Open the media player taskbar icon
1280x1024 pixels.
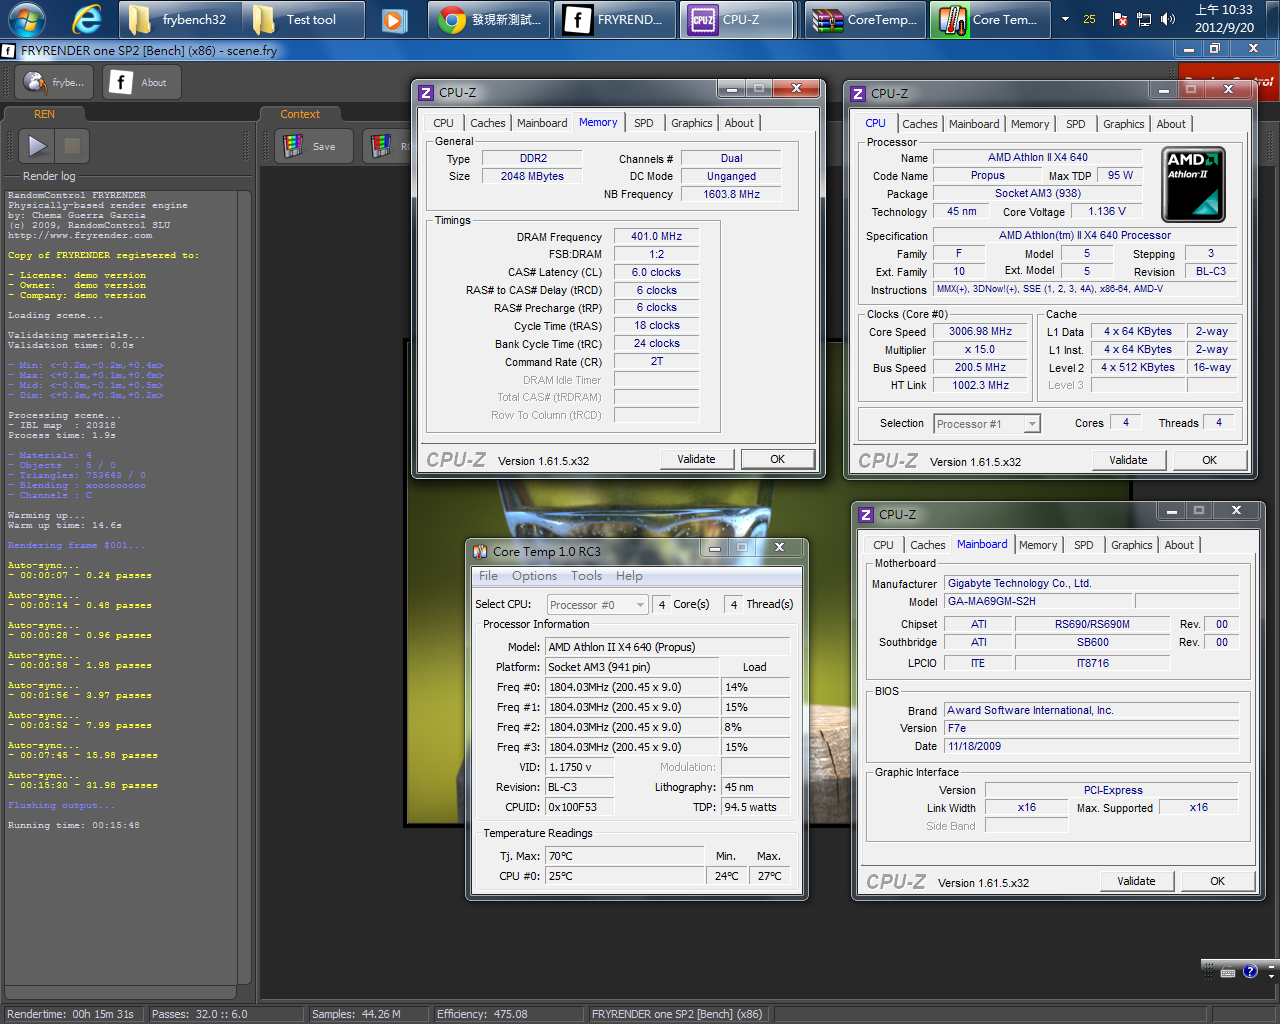(x=394, y=19)
